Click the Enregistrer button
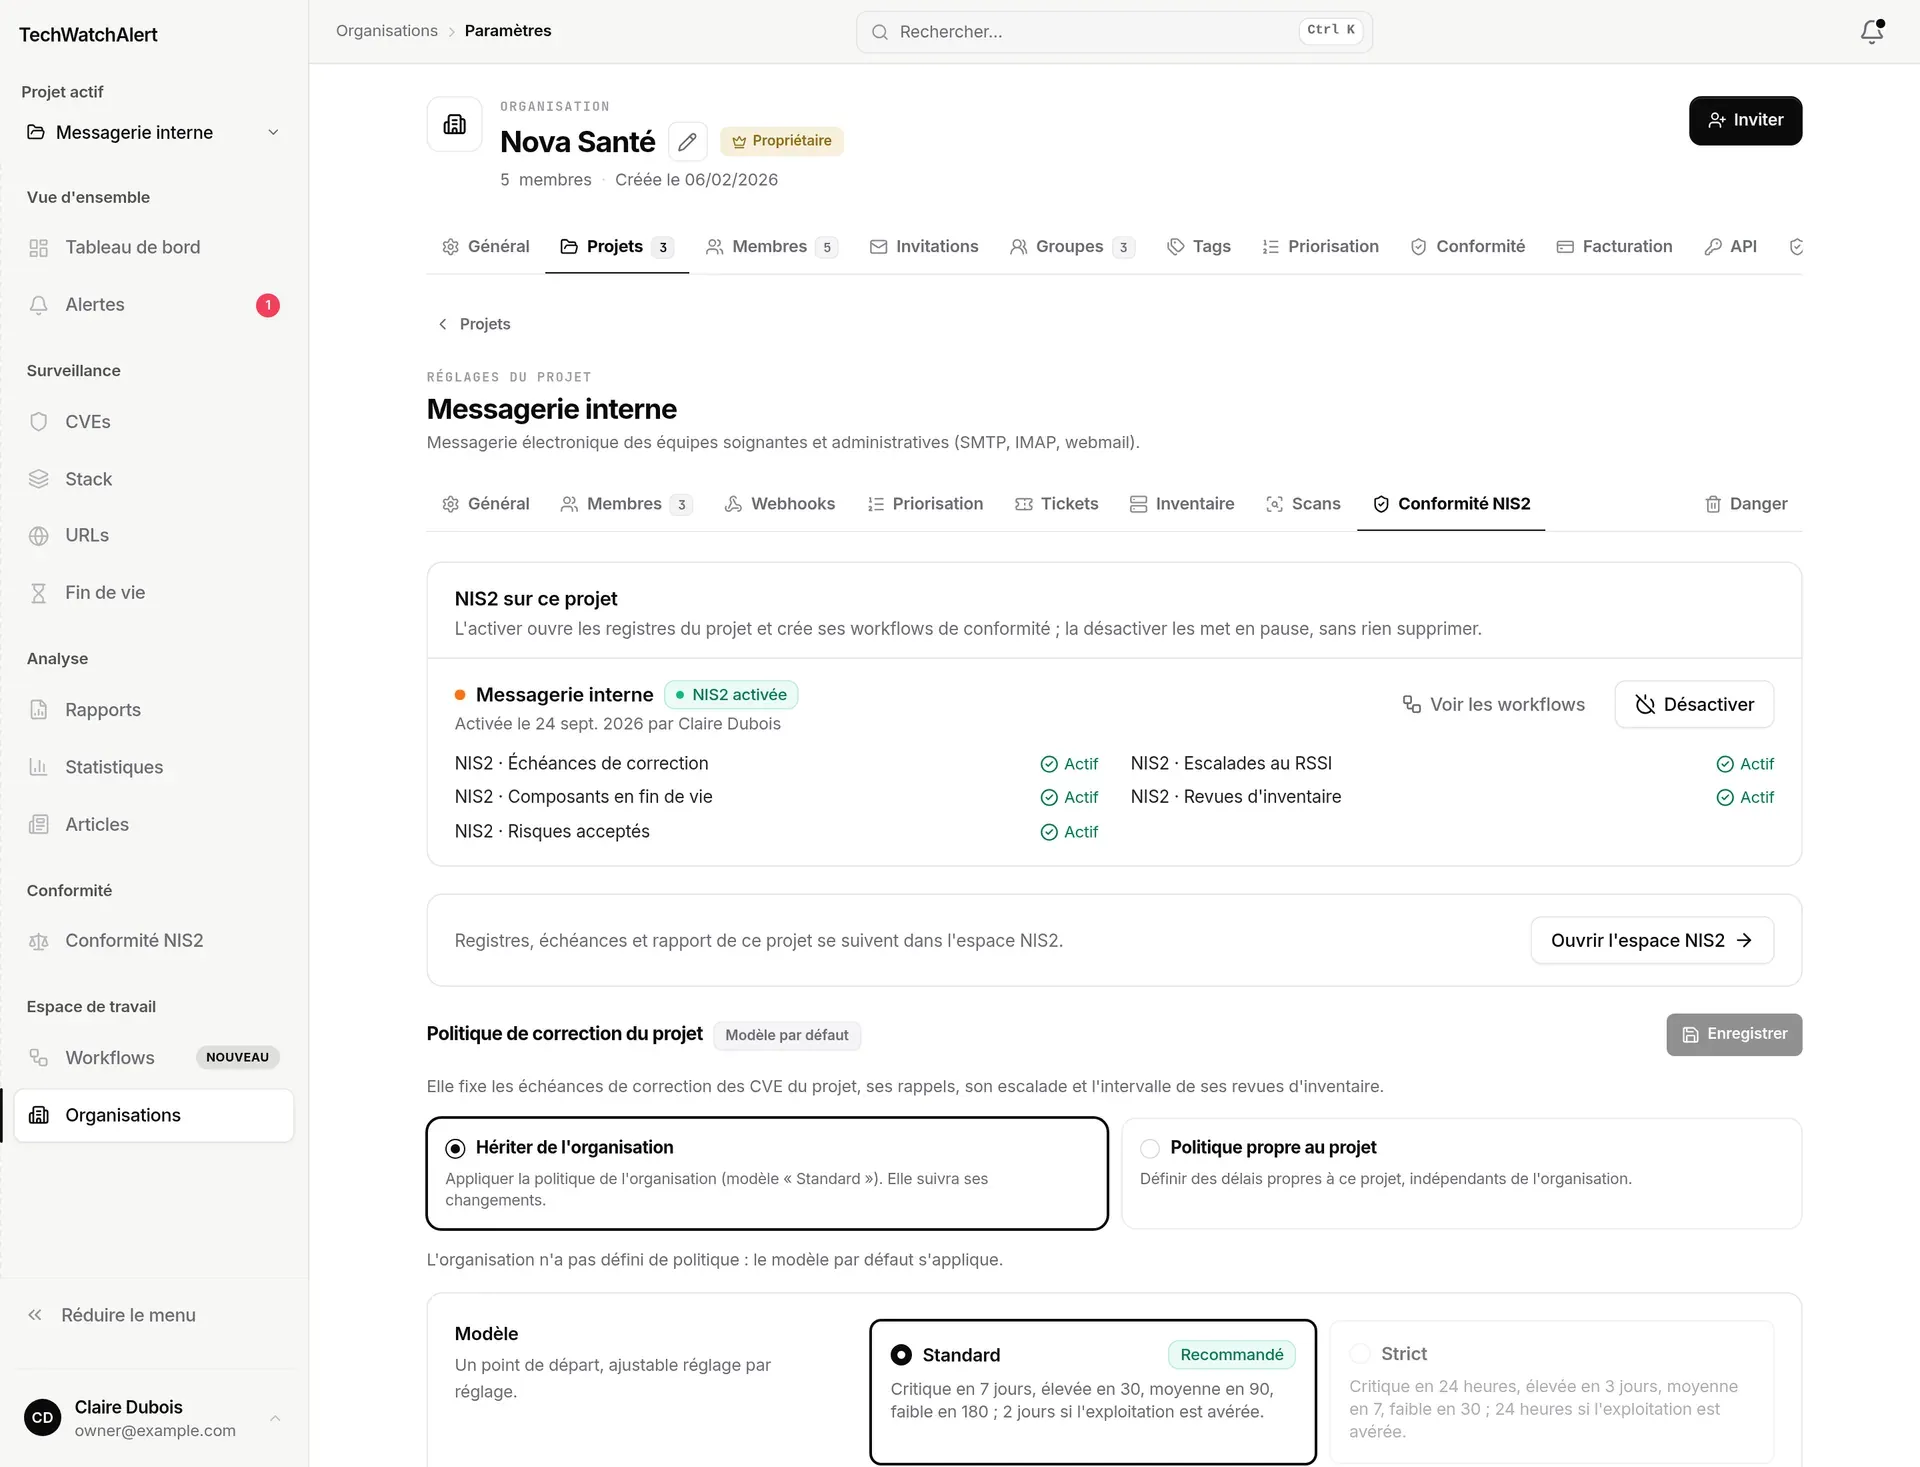This screenshot has width=1920, height=1467. 1734,1035
